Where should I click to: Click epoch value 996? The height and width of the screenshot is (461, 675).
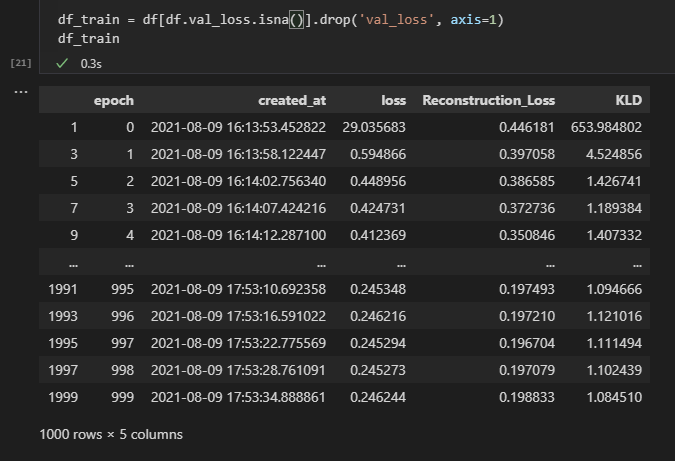[123, 316]
